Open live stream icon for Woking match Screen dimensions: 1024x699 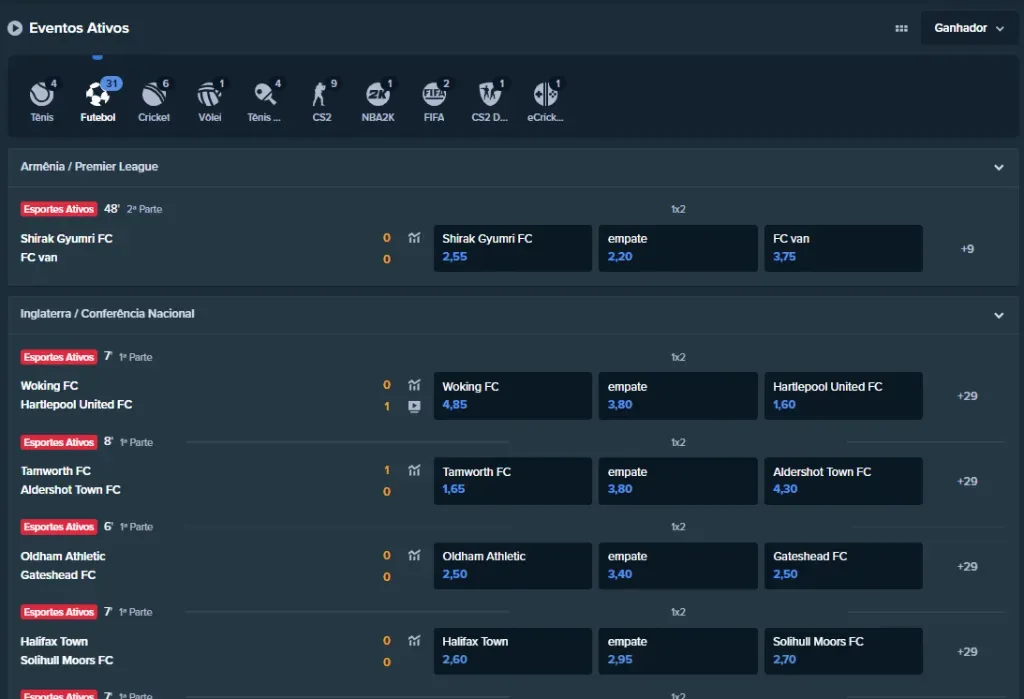click(414, 406)
